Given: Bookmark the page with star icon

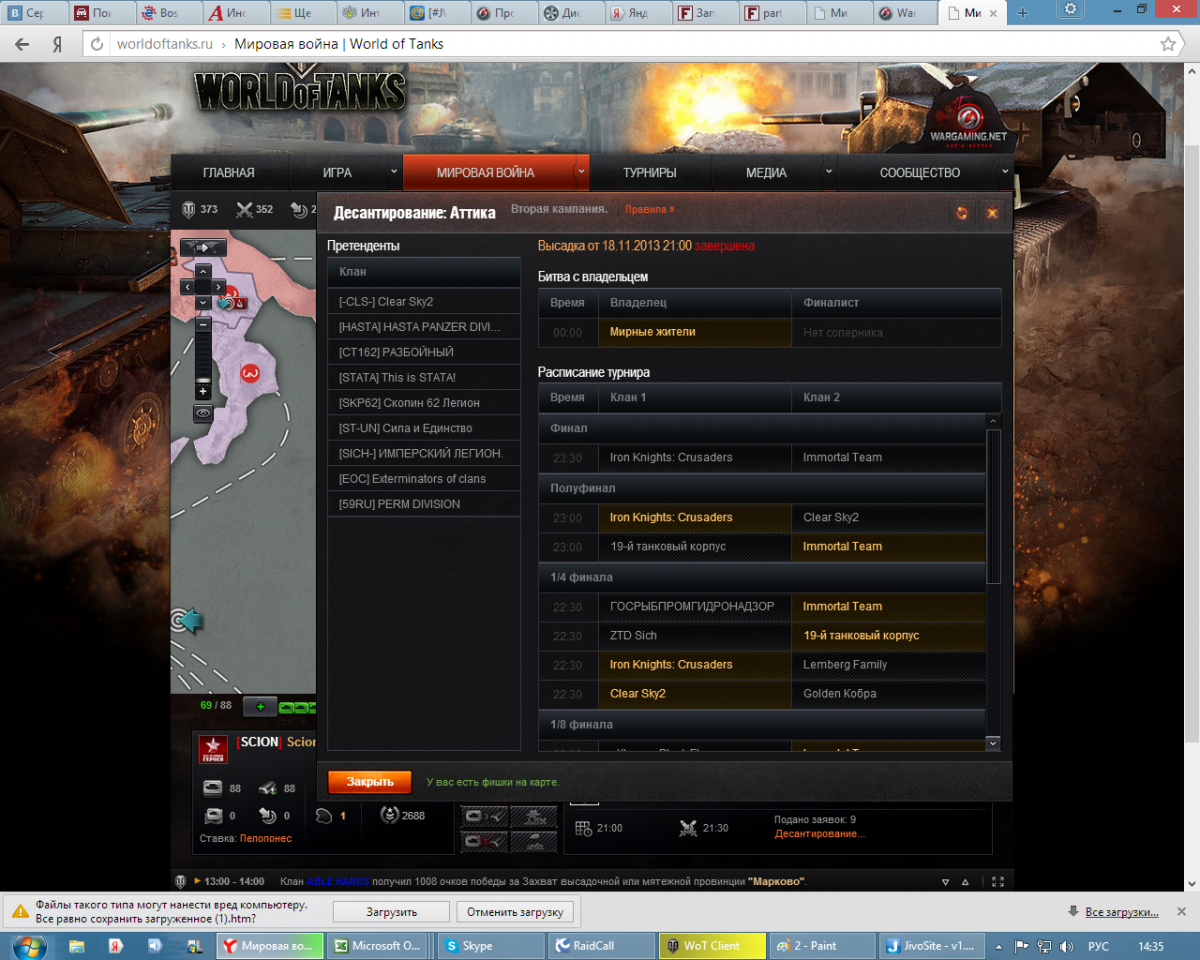Looking at the screenshot, I should (x=1167, y=44).
